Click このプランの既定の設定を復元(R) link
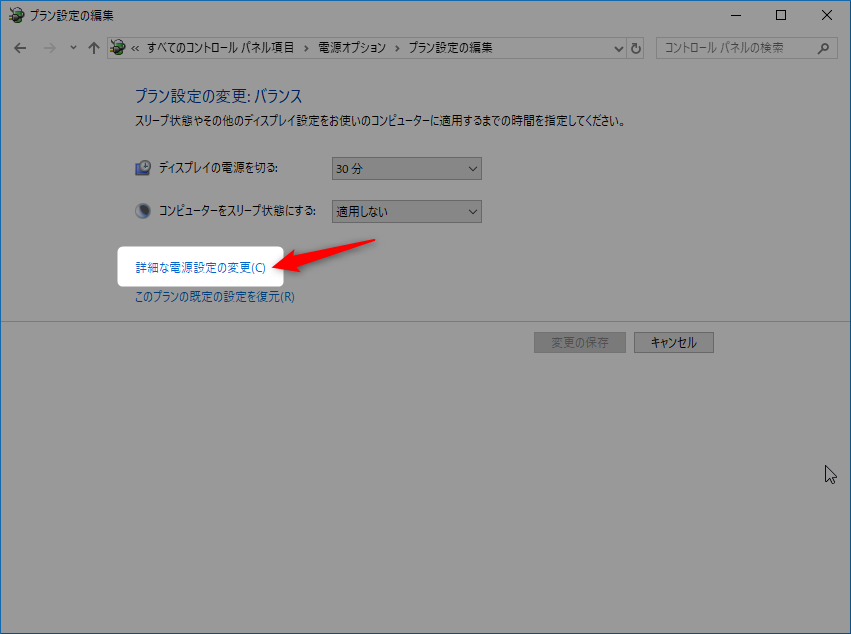The height and width of the screenshot is (634, 851). [x=215, y=297]
